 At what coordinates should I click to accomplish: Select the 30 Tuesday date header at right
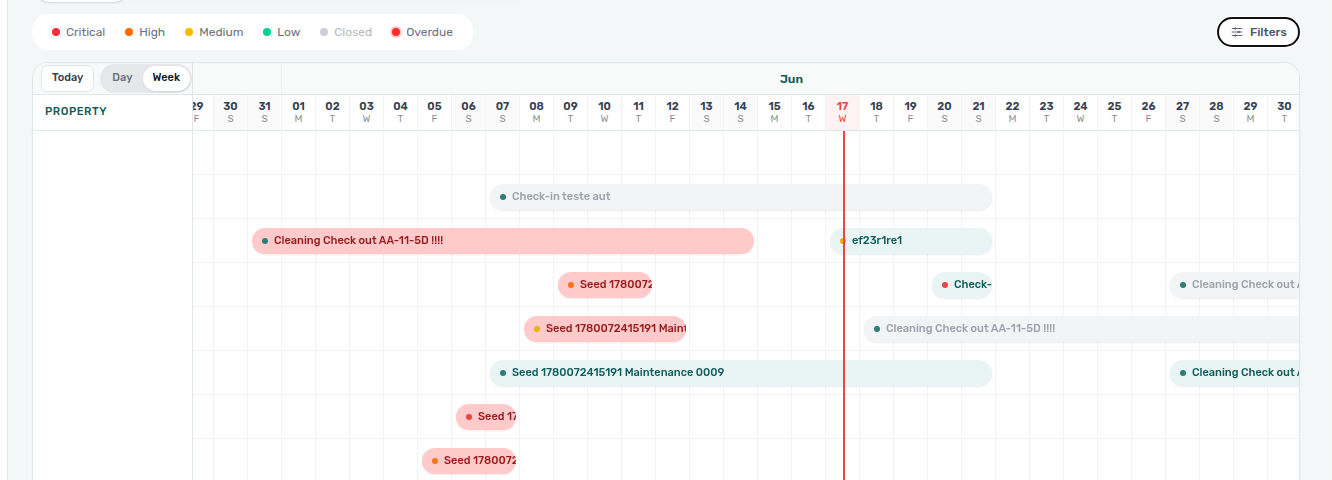[x=1284, y=112]
